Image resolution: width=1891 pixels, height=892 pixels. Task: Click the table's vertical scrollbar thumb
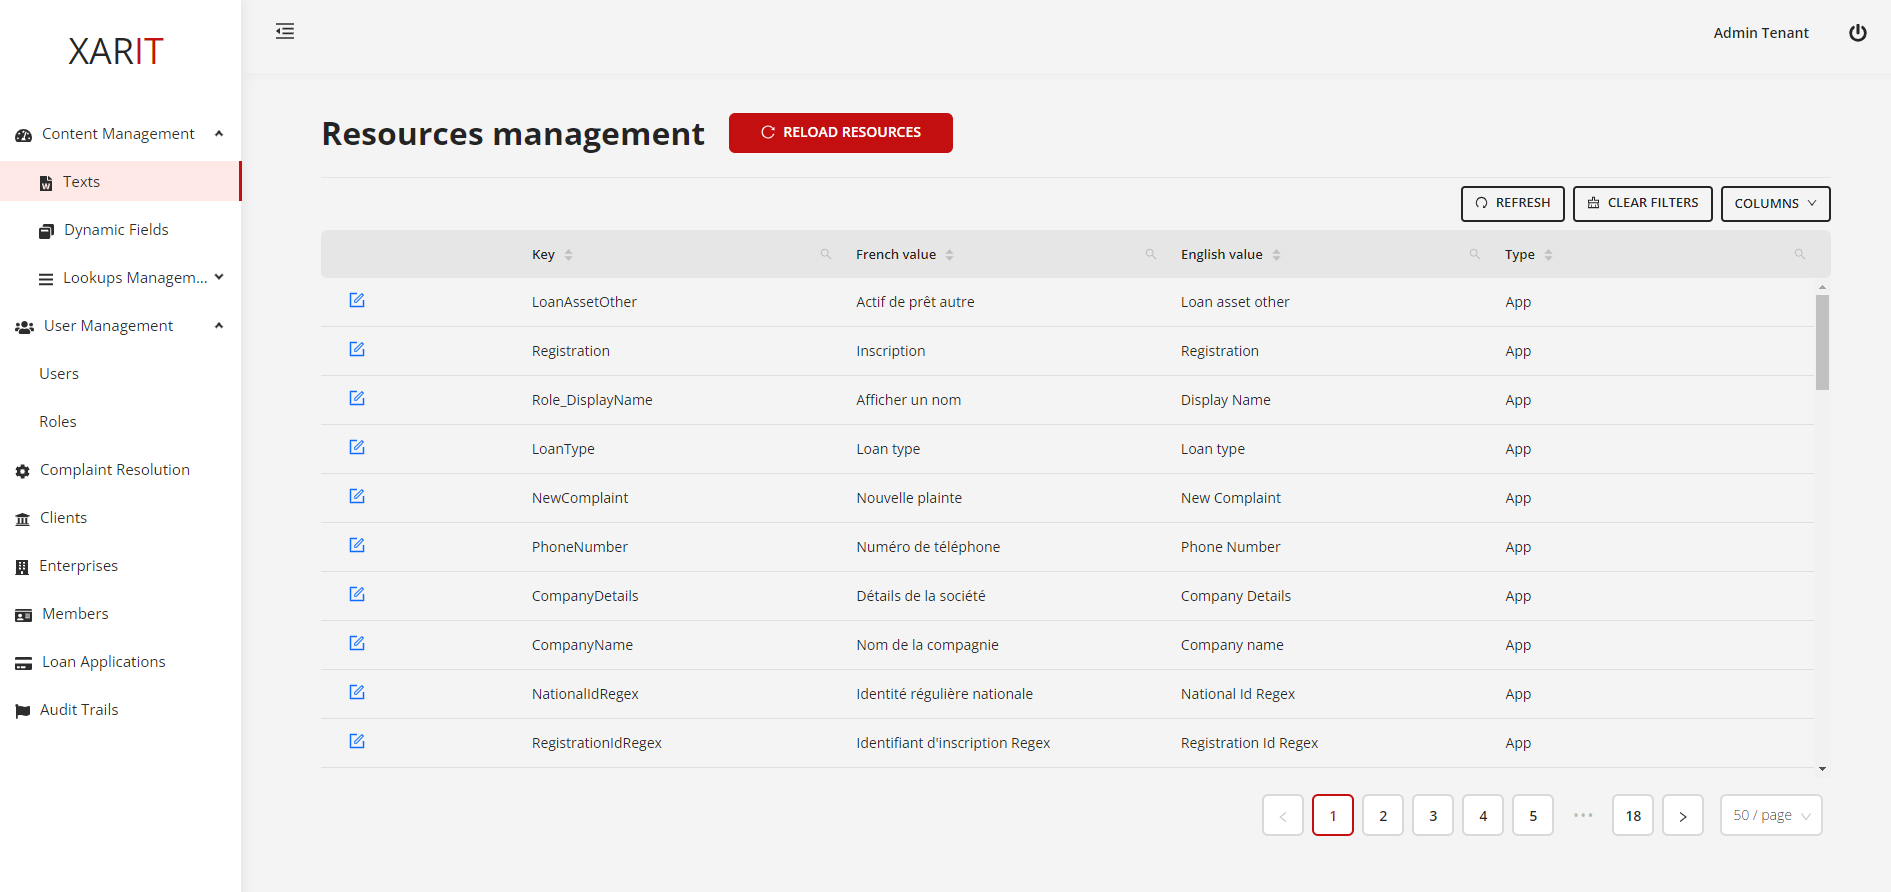(x=1822, y=341)
